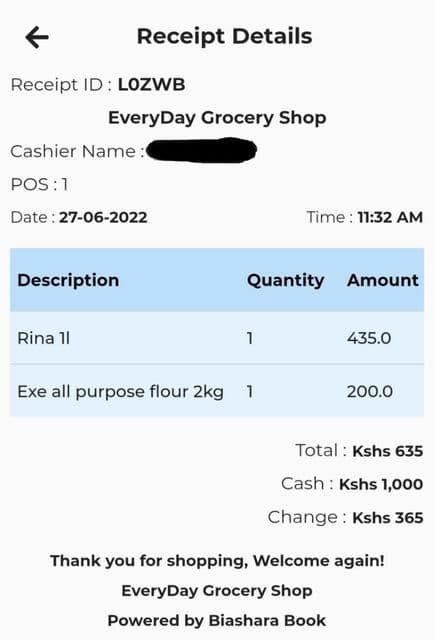
Task: Tap the blacked-out cashier name
Action: 202,150
